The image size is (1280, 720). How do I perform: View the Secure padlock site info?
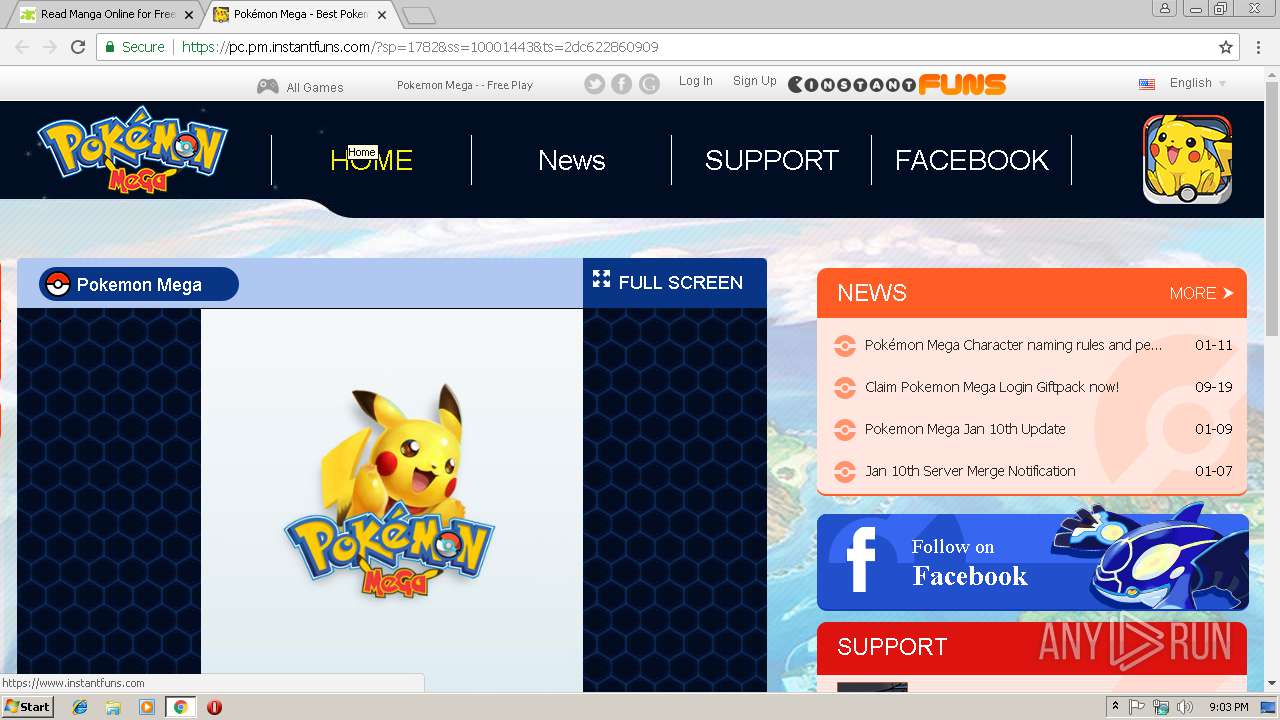point(134,47)
